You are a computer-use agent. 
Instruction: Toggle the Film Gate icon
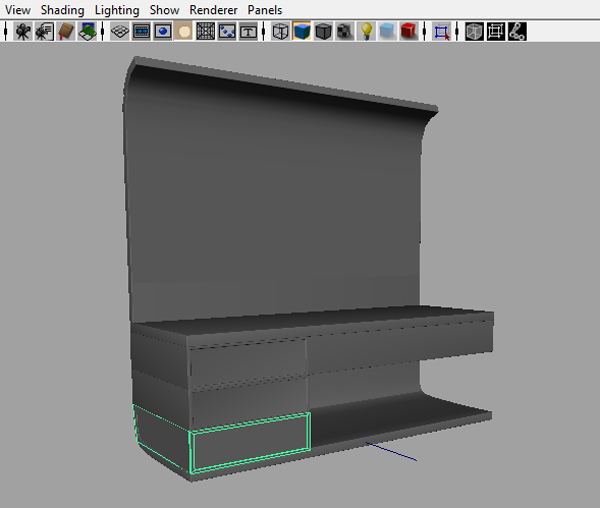pos(141,31)
